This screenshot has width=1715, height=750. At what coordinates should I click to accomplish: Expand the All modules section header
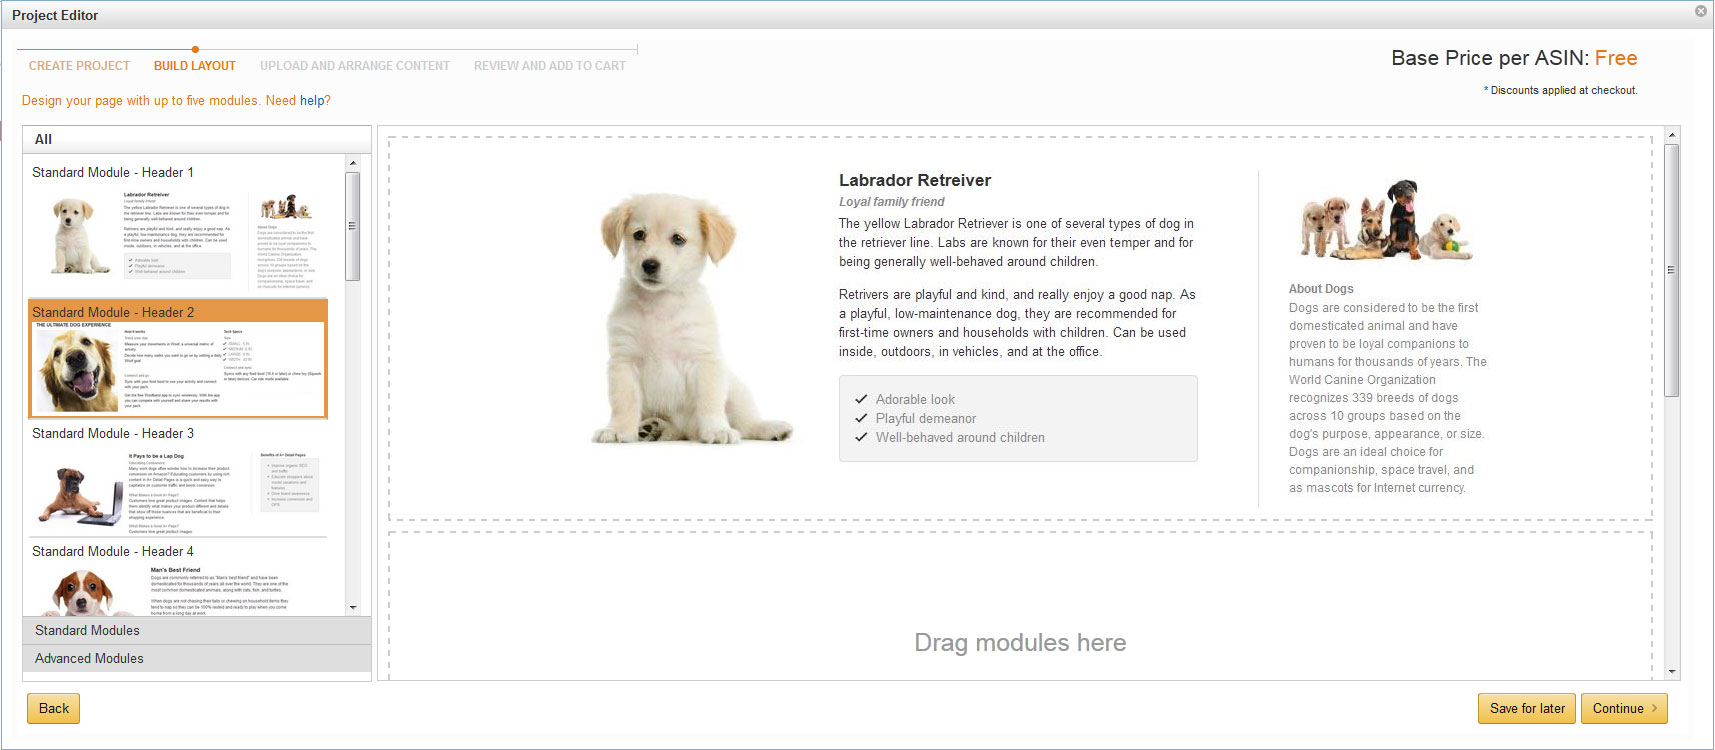point(196,140)
